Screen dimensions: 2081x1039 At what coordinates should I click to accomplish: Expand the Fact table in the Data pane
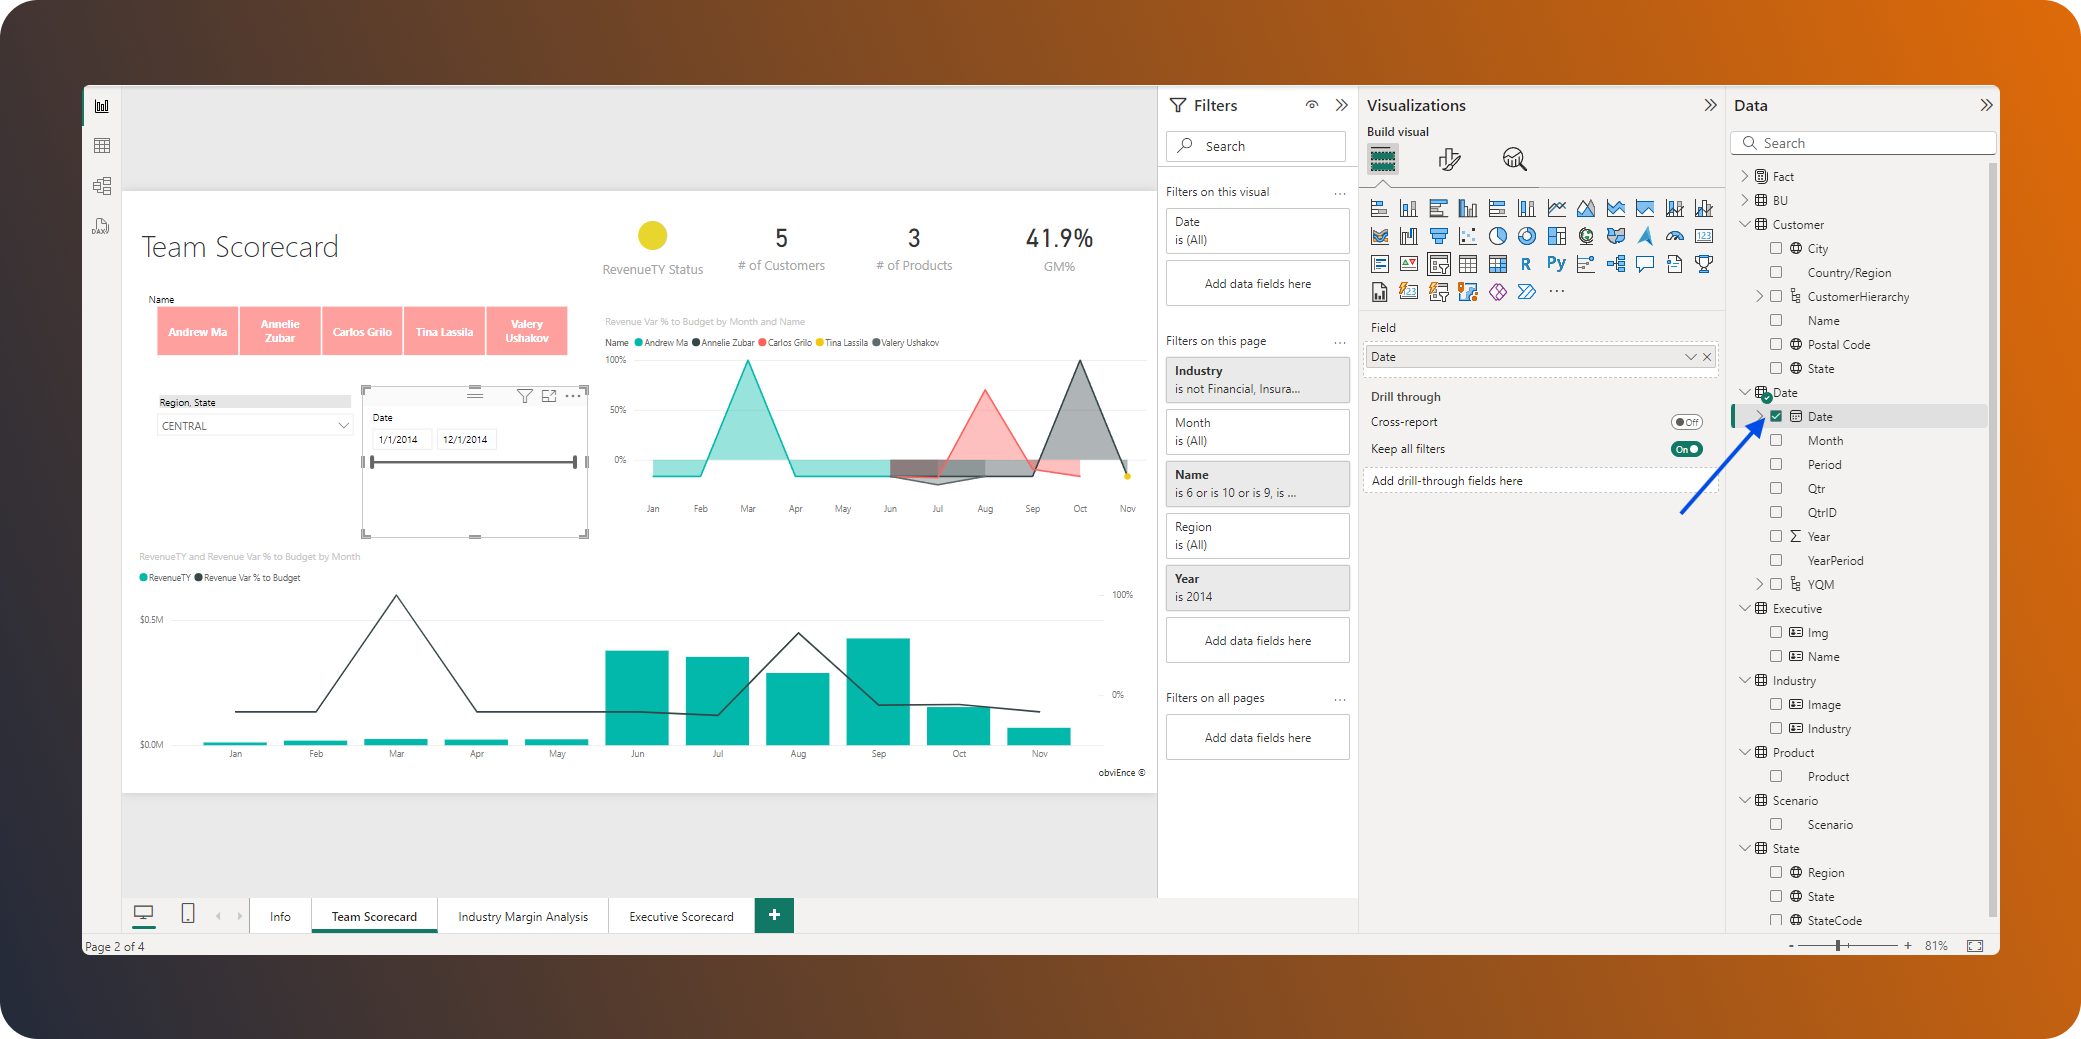[x=1745, y=176]
